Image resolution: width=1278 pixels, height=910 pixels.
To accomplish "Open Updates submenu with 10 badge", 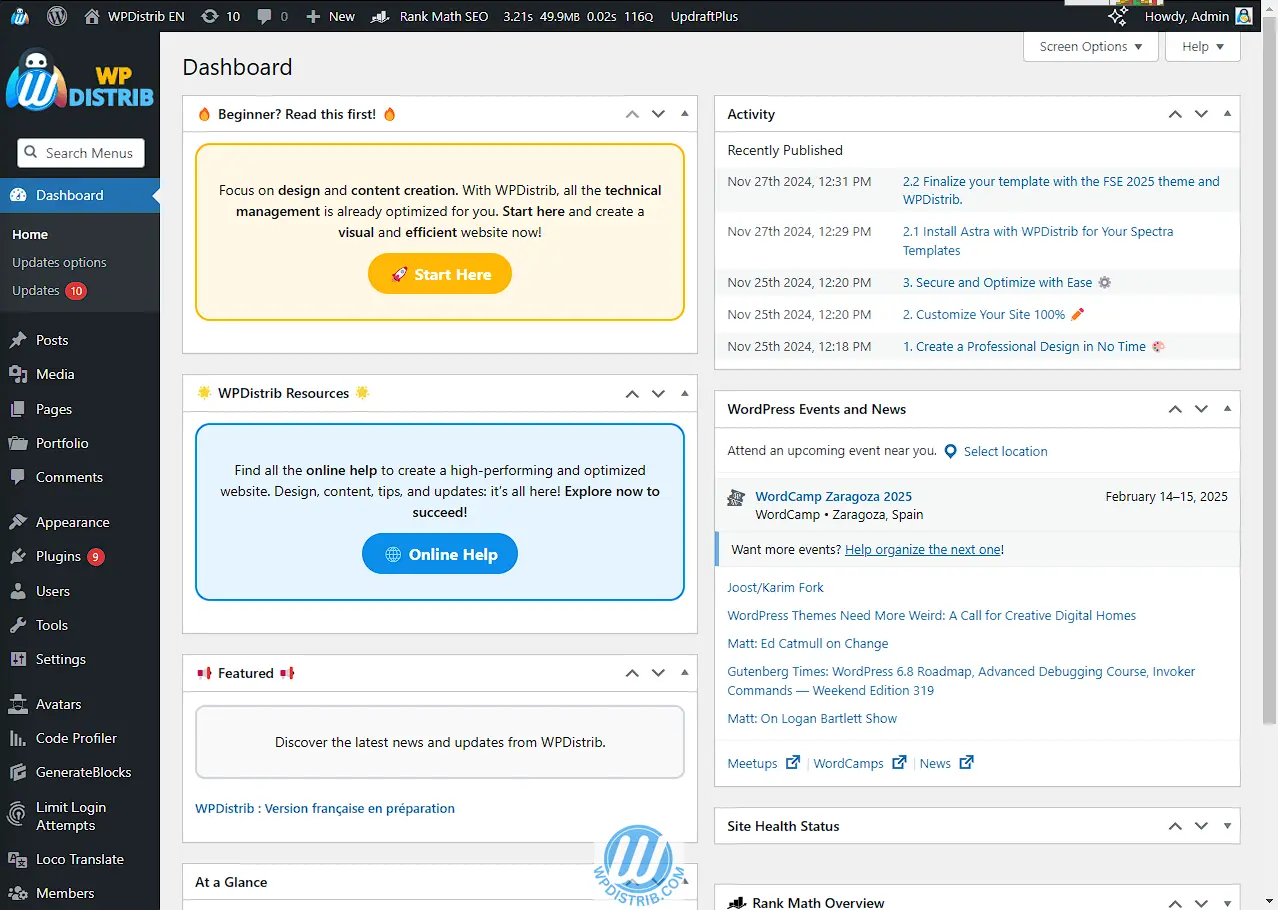I will [49, 290].
